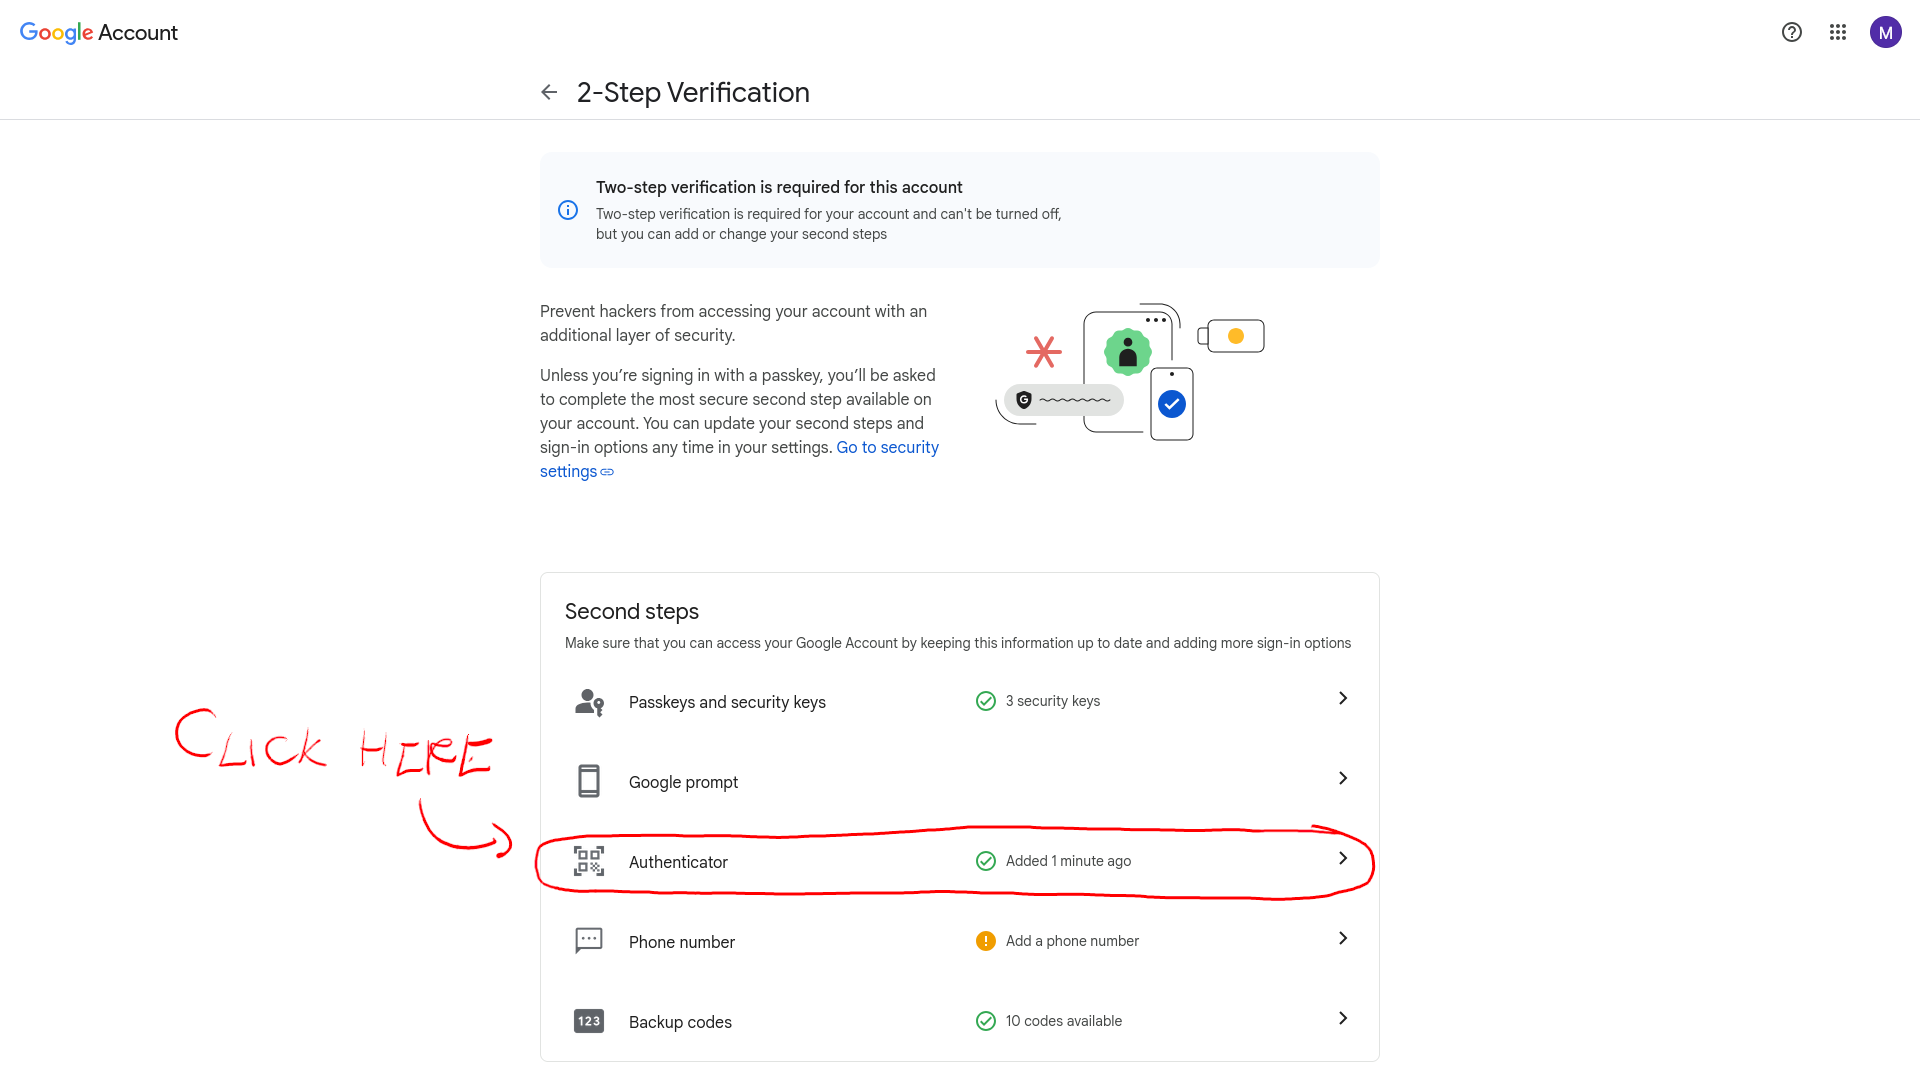Viewport: 1920px width, 1080px height.
Task: Open the Help question mark icon
Action: (x=1792, y=32)
